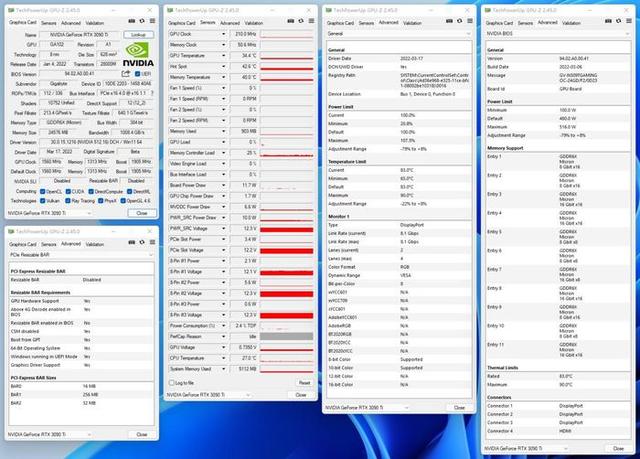Image resolution: width=640 pixels, height=459 pixels.
Task: Switch to Sensors tab in PCIe Resizable BAR window
Action: click(49, 244)
